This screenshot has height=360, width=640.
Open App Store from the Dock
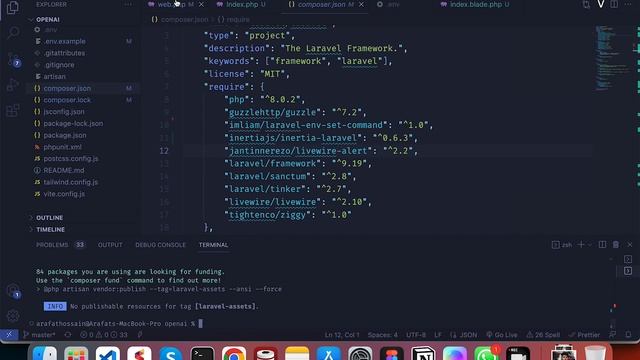(x=329, y=353)
